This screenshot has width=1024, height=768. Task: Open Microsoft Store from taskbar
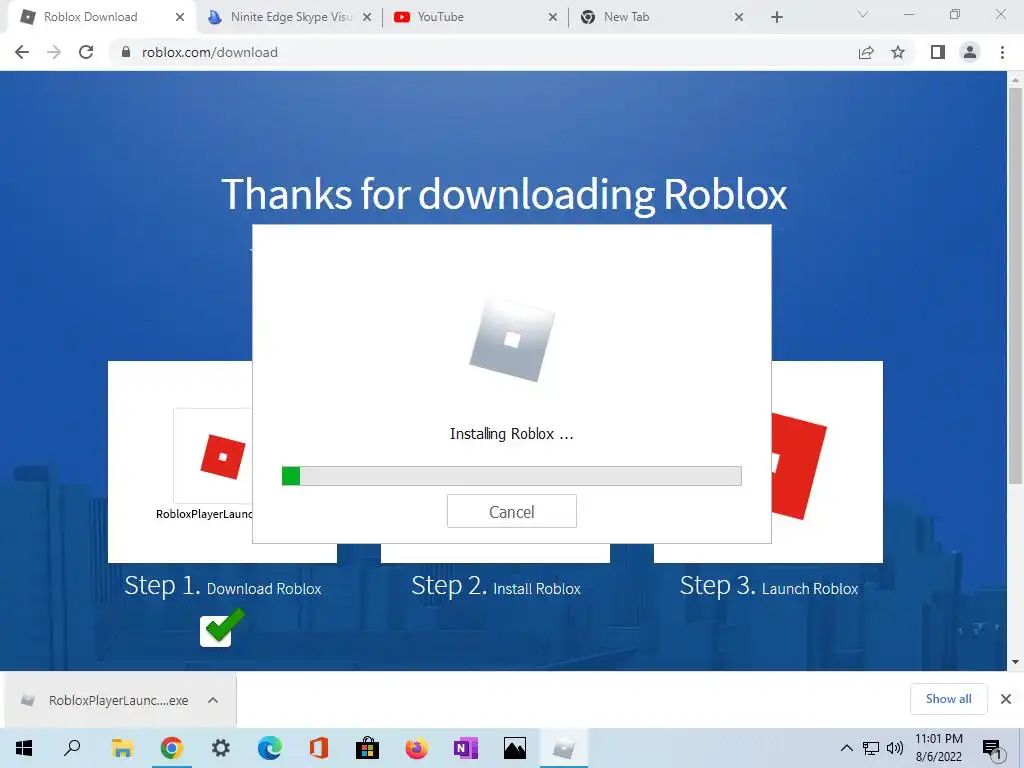point(368,748)
